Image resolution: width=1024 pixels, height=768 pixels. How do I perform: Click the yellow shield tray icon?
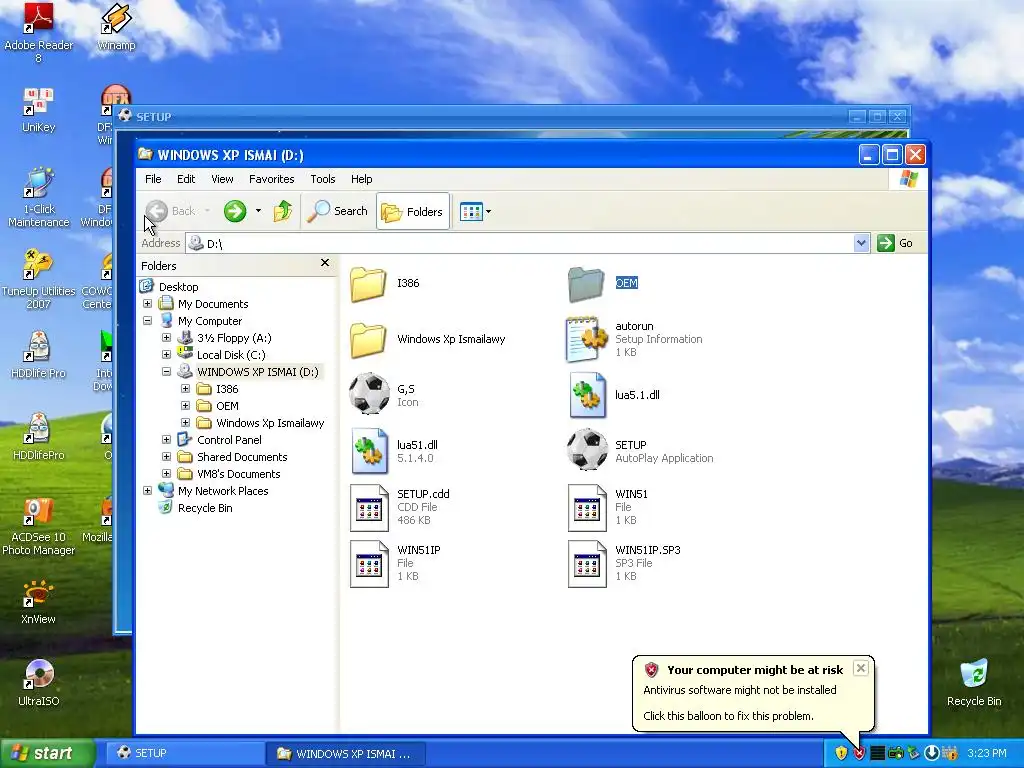coord(841,753)
